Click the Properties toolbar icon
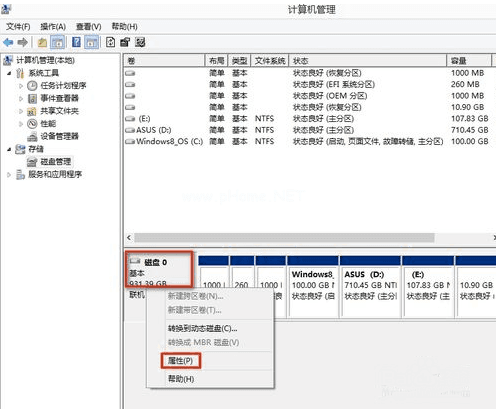 [125, 42]
